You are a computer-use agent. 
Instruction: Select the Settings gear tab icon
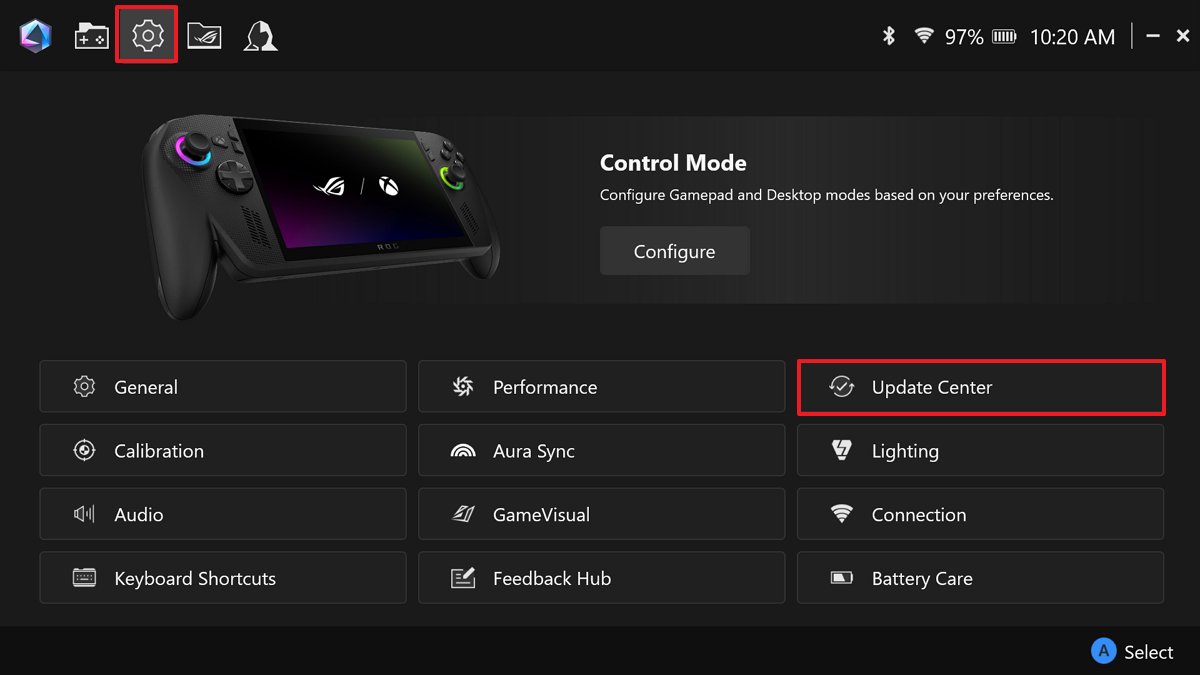click(x=147, y=36)
